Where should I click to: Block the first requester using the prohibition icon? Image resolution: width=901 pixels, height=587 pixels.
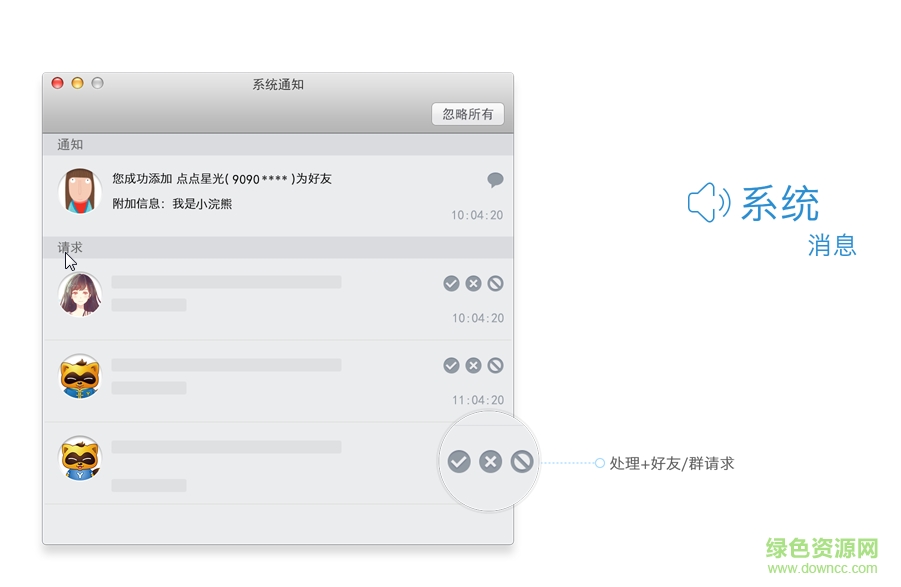coord(496,283)
